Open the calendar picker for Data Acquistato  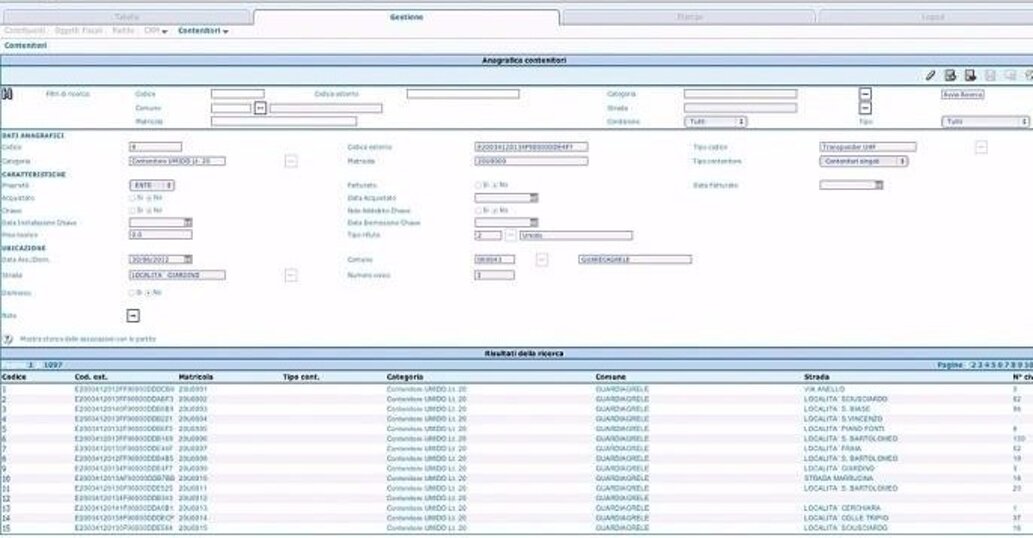(534, 198)
